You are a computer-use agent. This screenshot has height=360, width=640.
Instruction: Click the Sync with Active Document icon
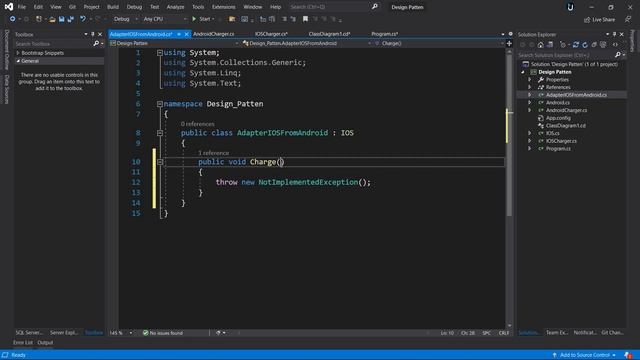pyautogui.click(x=576, y=45)
